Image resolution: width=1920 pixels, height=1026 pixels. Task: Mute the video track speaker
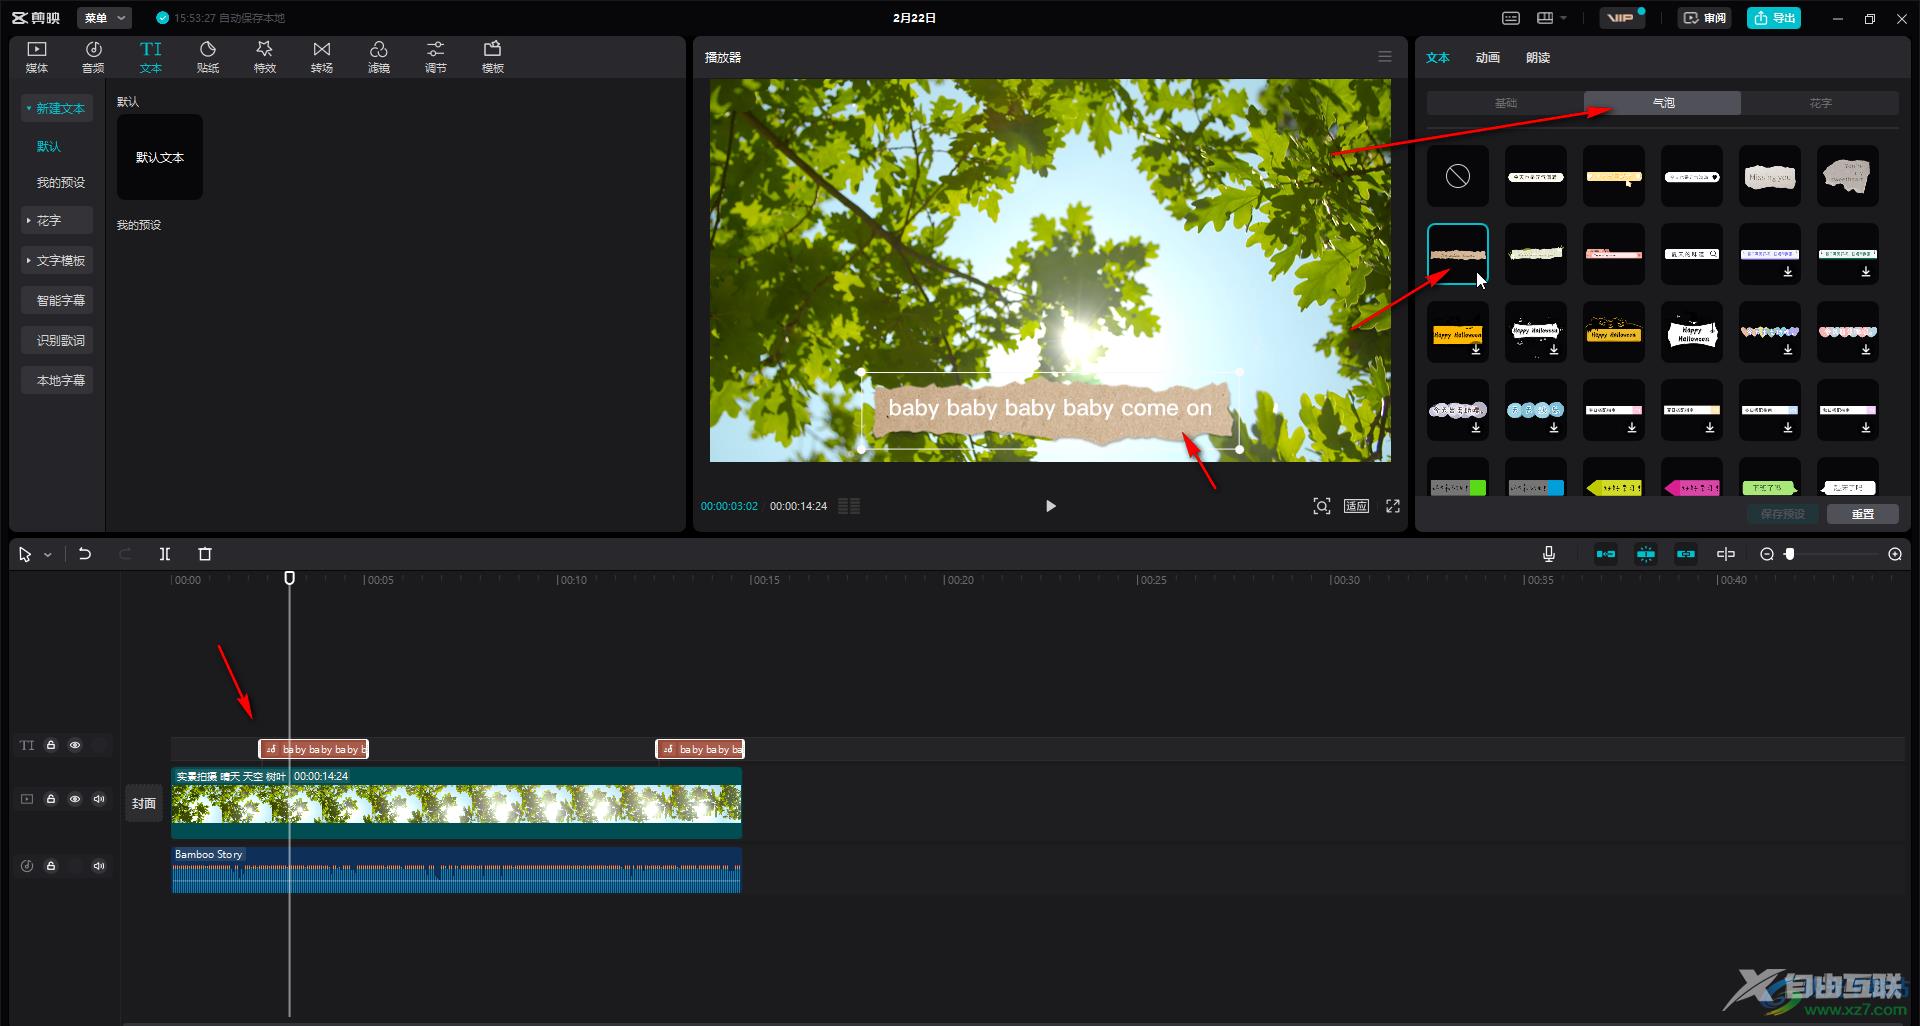coord(99,799)
